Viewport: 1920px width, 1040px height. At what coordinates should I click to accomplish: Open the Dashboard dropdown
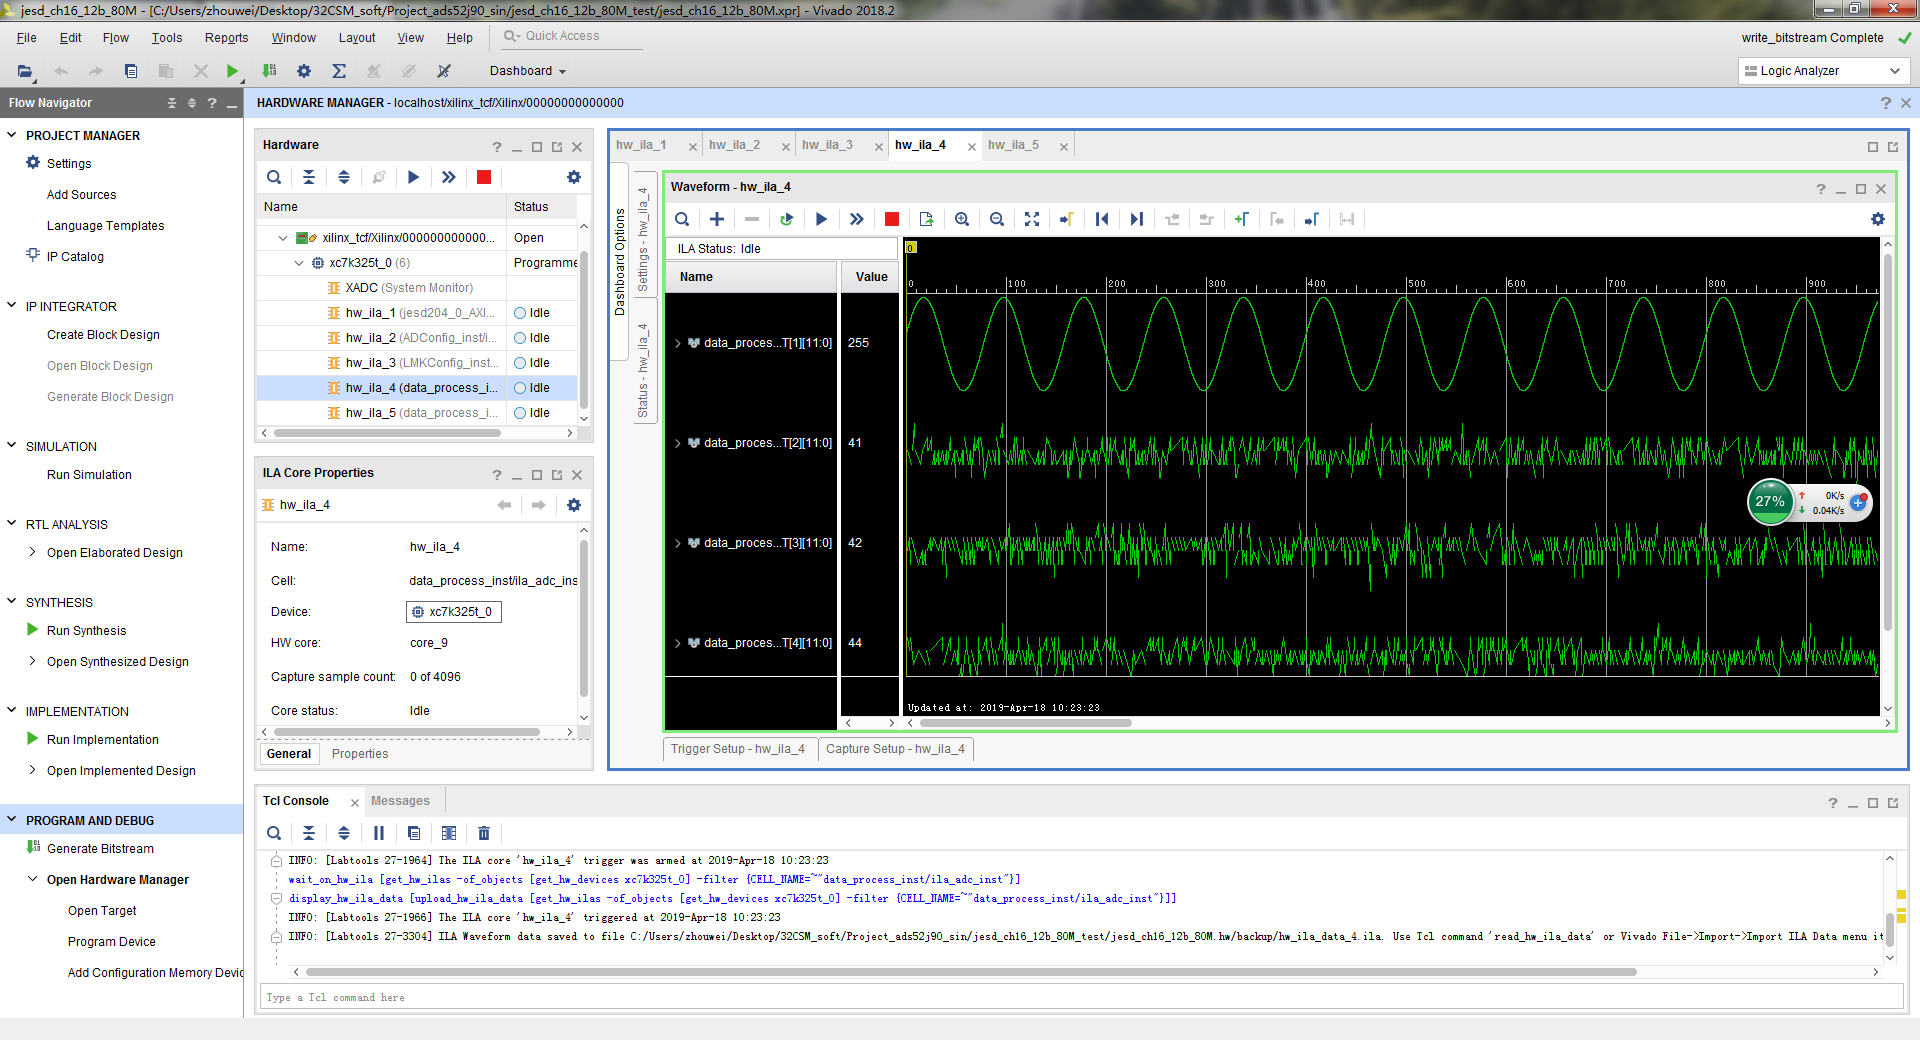coord(527,71)
